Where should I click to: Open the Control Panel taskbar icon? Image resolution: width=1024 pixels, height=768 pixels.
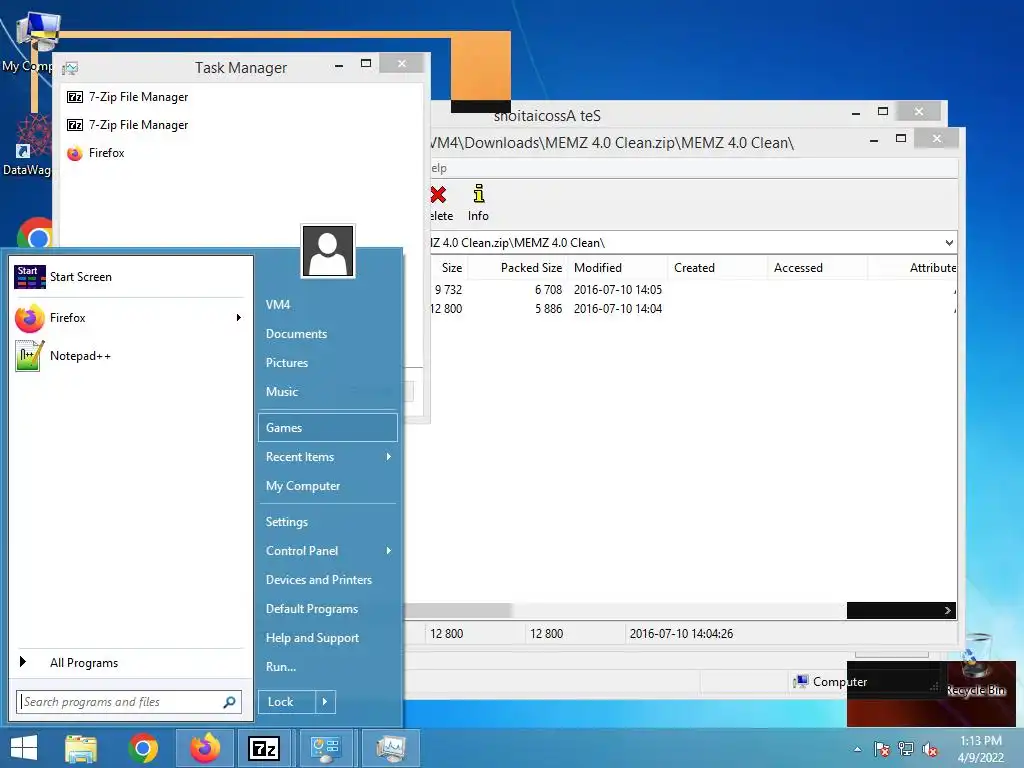(x=325, y=748)
